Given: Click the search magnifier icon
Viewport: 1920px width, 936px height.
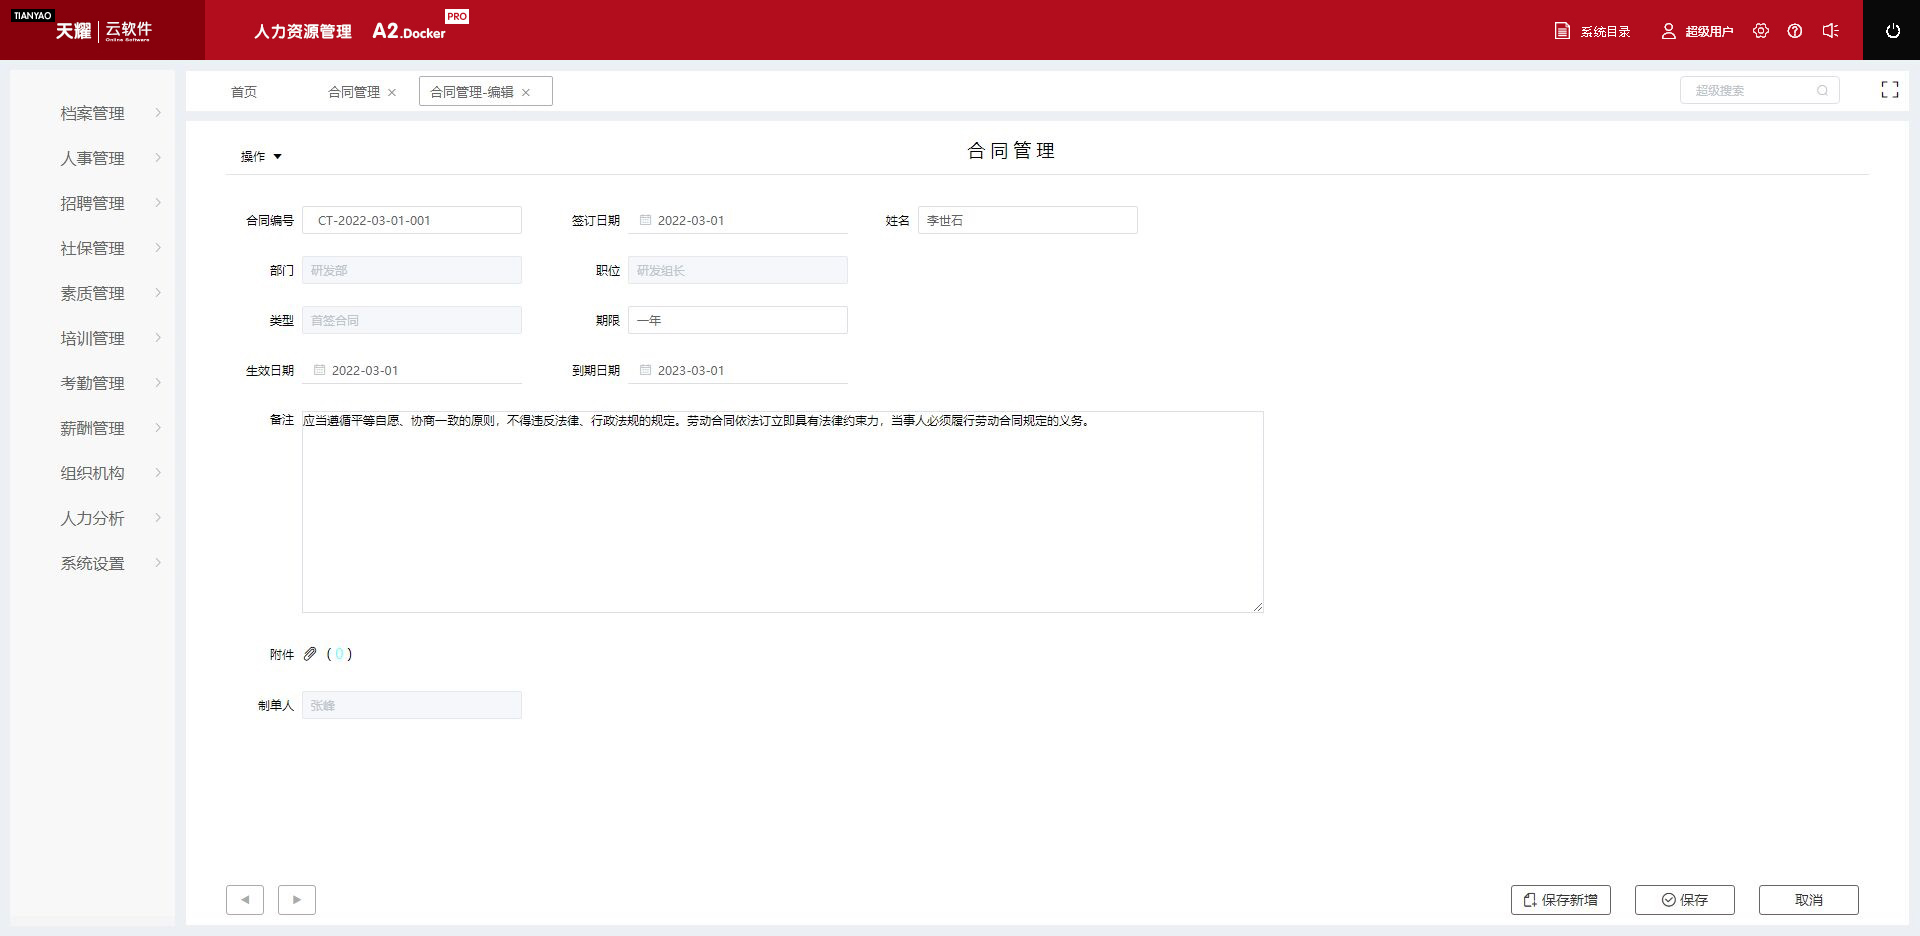Looking at the screenshot, I should (x=1822, y=91).
